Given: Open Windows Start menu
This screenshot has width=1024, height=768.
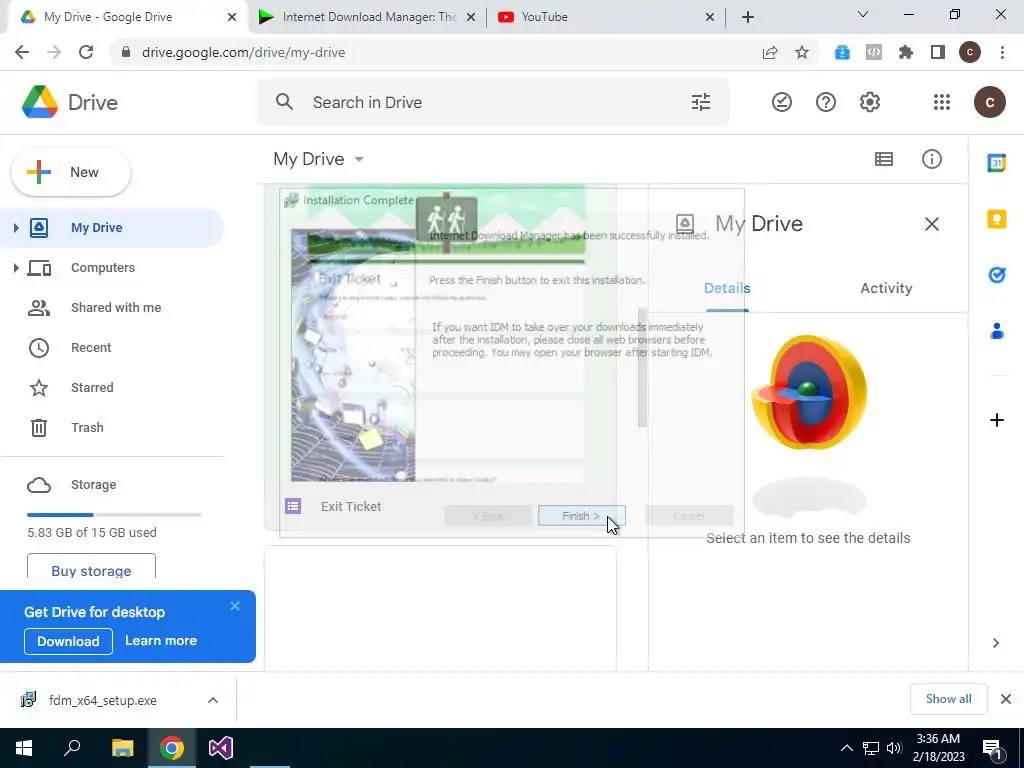Looking at the screenshot, I should [x=24, y=748].
